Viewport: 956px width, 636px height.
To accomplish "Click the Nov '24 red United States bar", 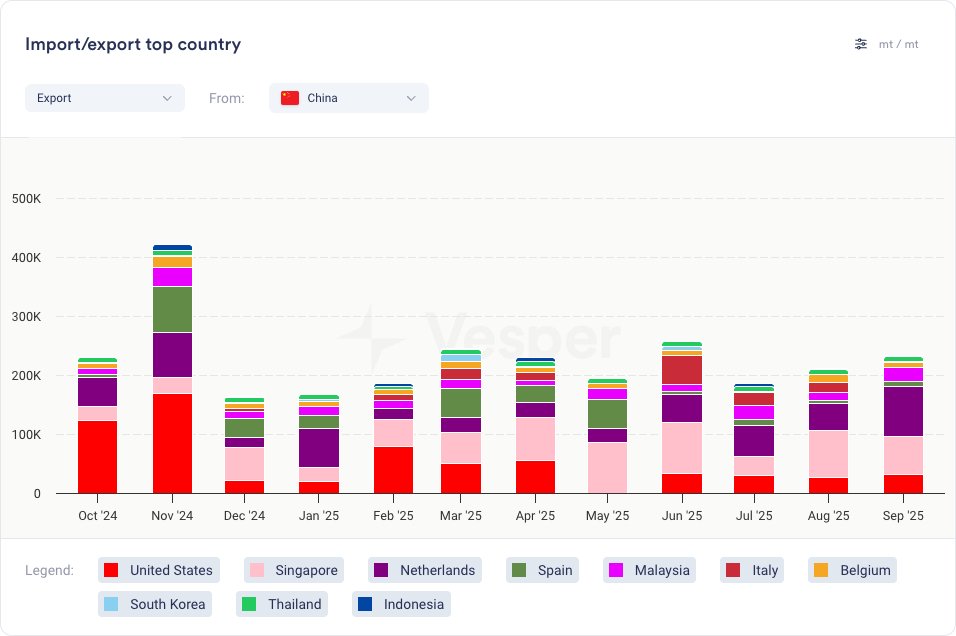I will click(x=172, y=443).
